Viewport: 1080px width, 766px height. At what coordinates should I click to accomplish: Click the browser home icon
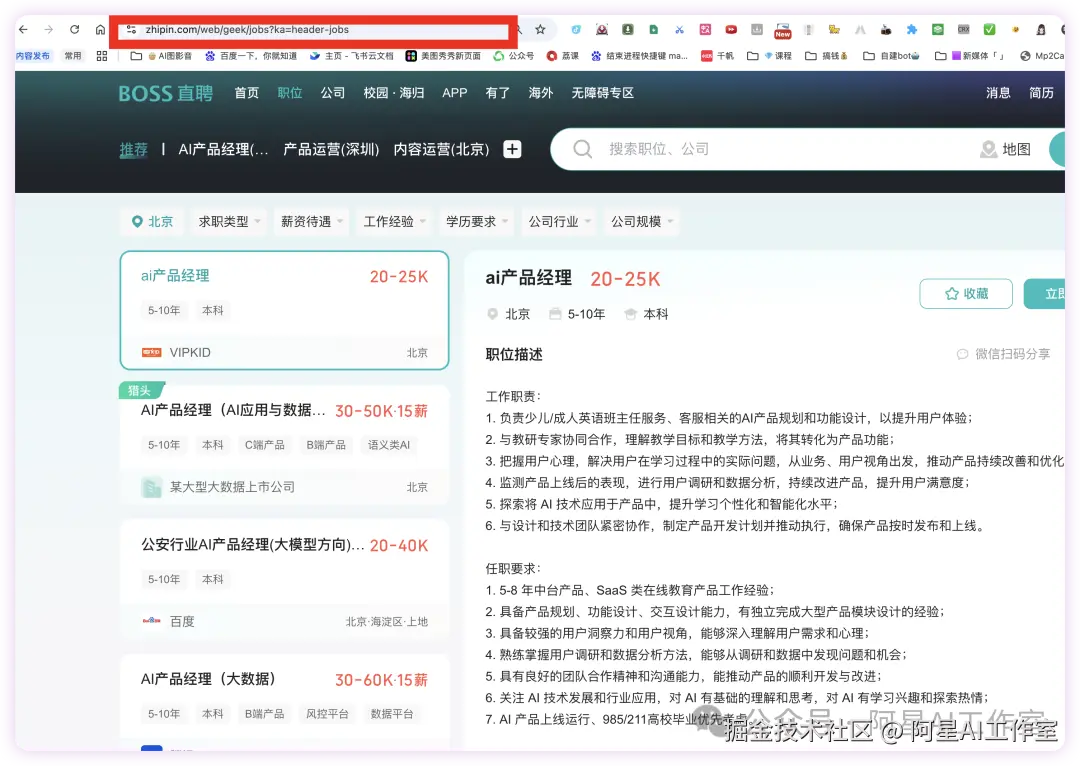99,29
